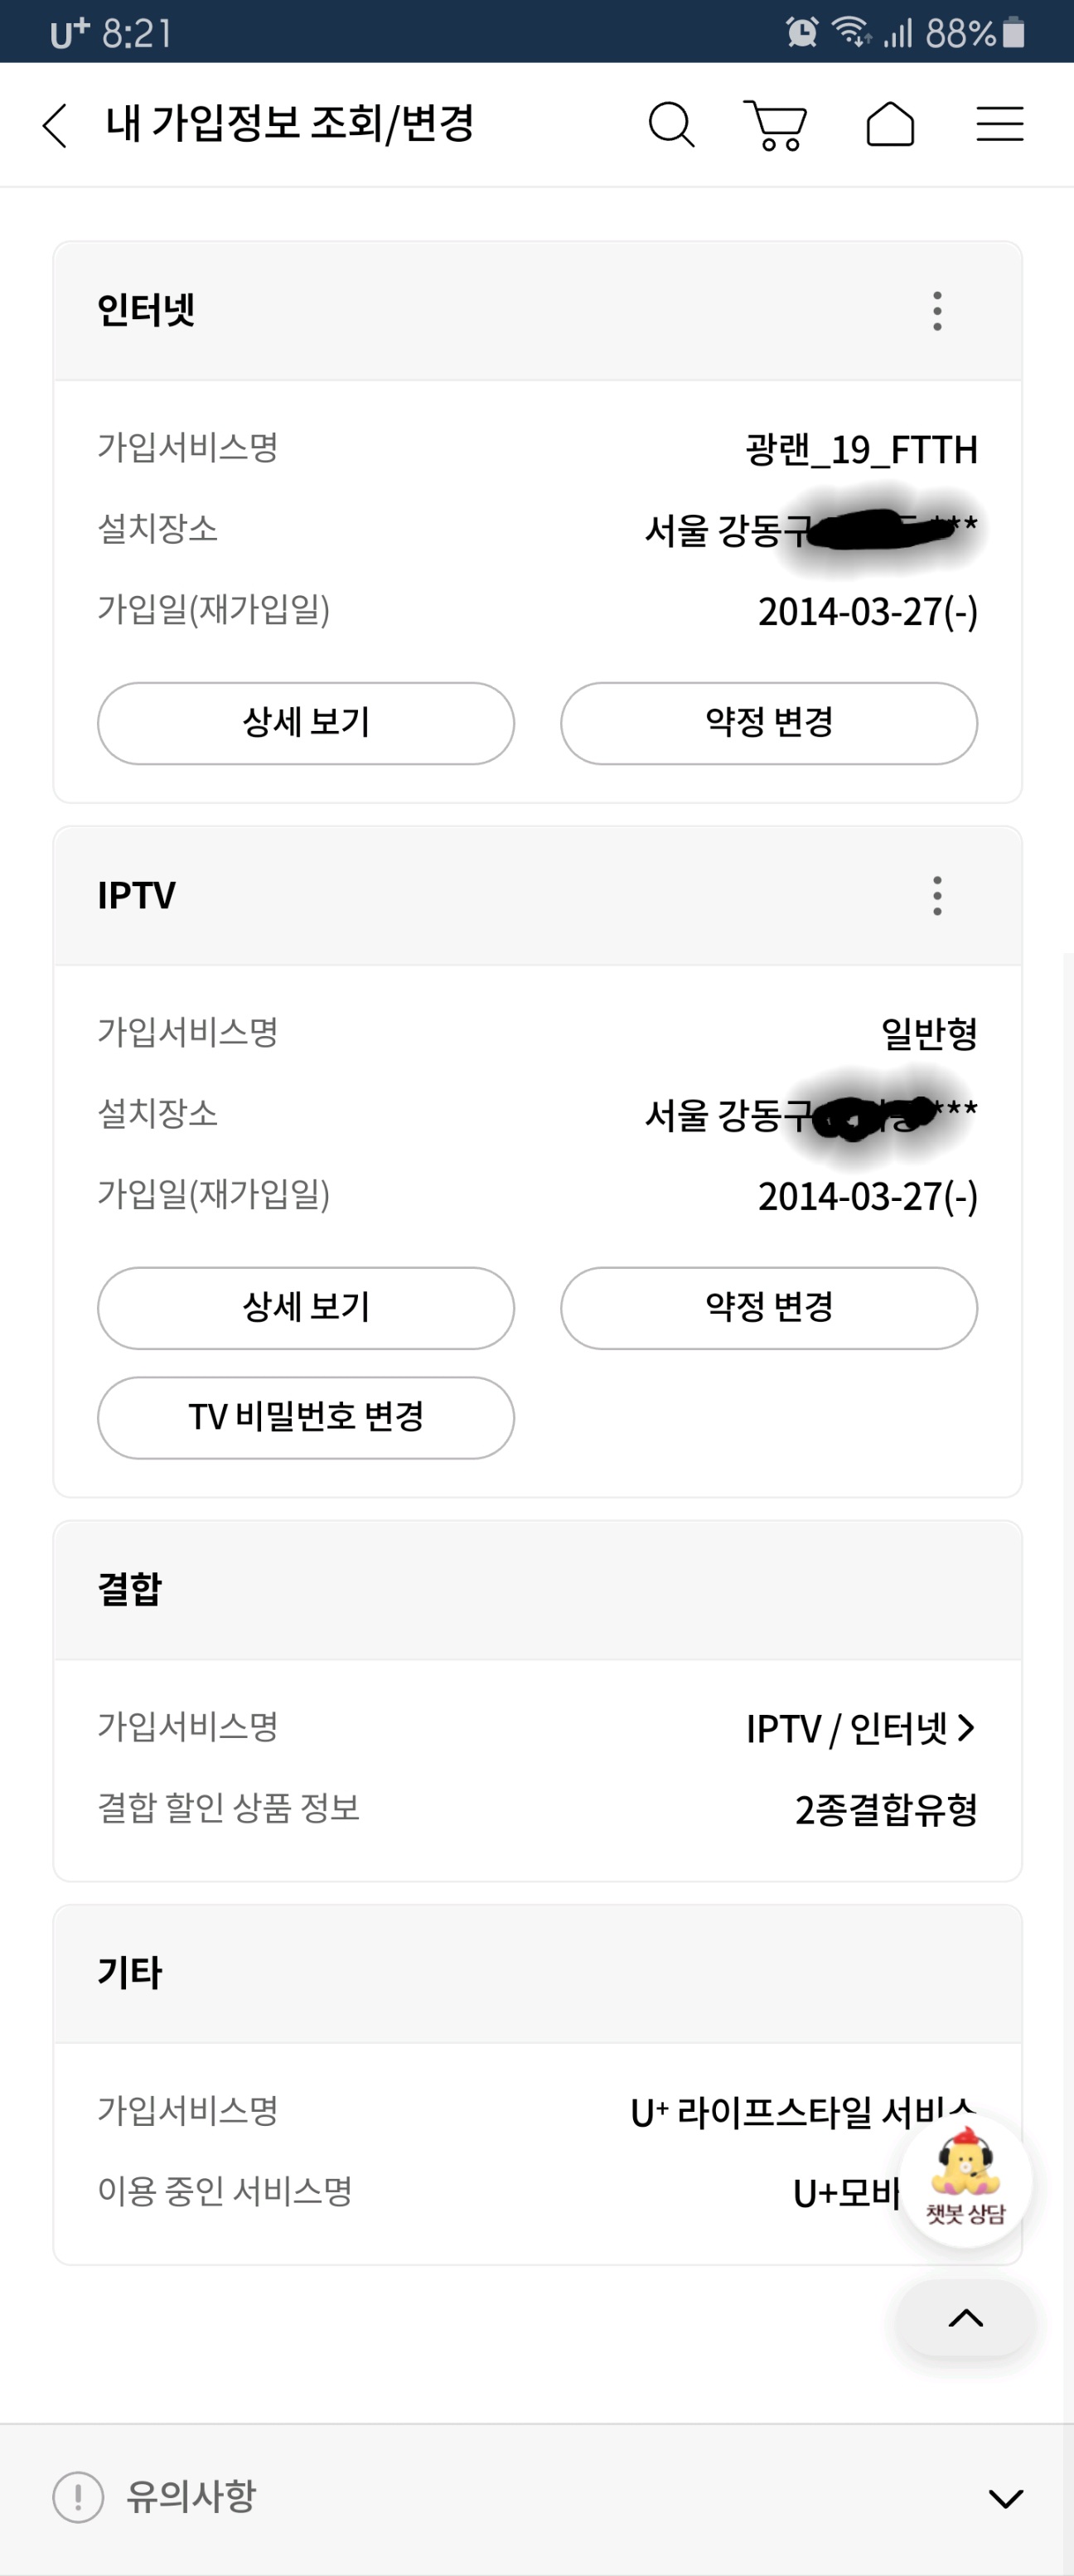
Task: Open the 챗봇 상담 chatbot icon
Action: click(x=965, y=2182)
